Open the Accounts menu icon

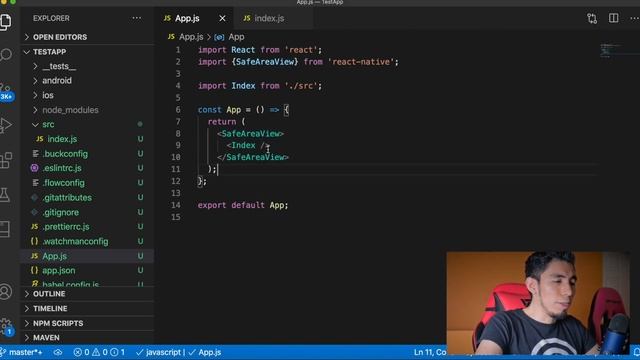pyautogui.click(x=6, y=291)
